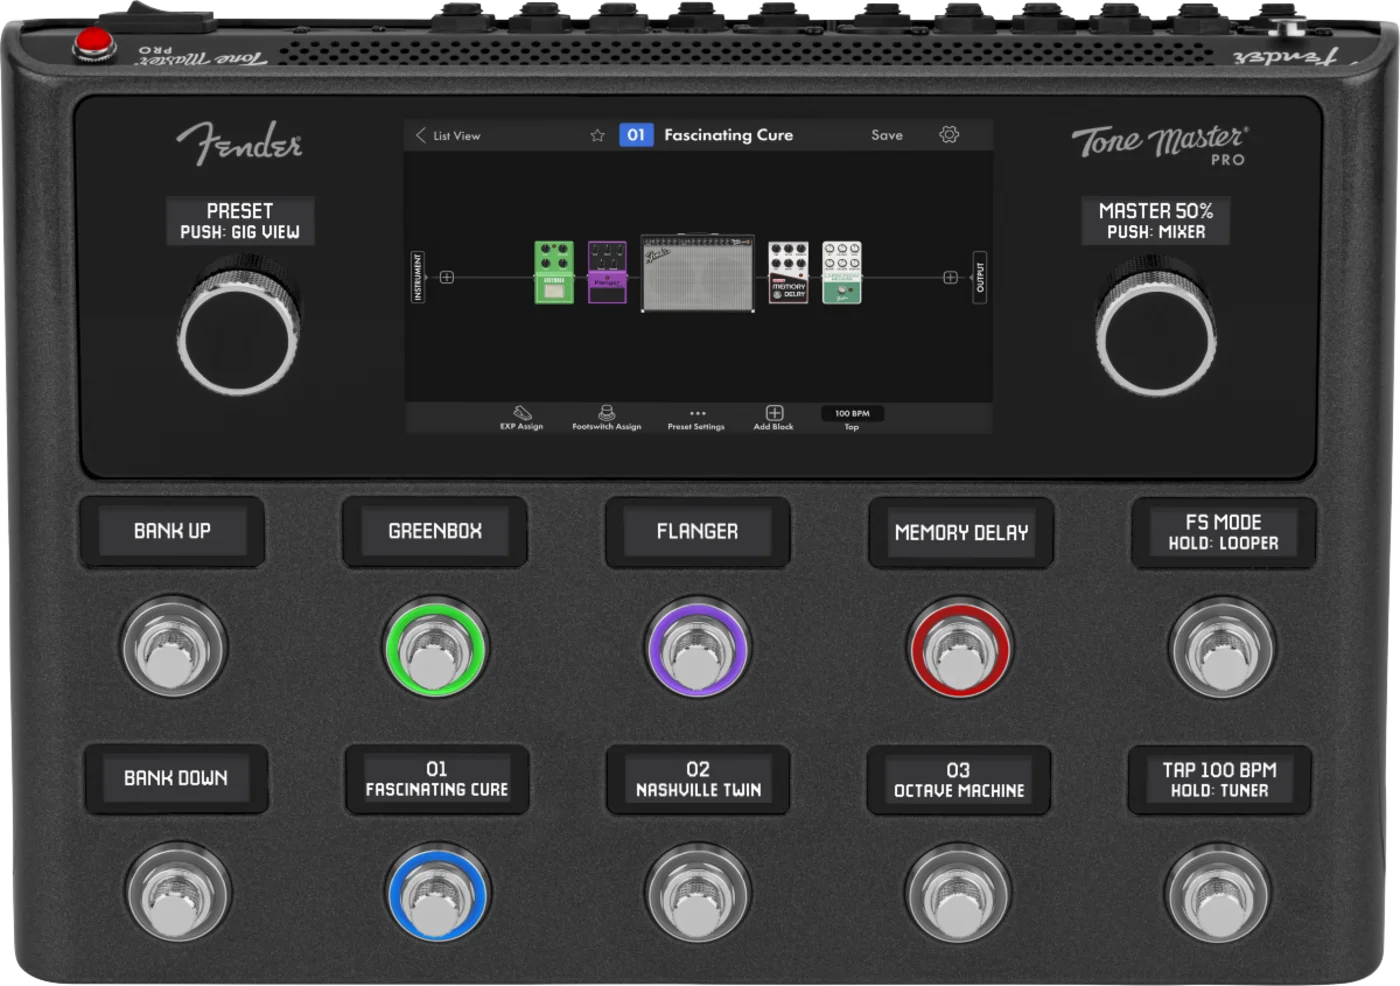Open the settings gear icon
The image size is (1400, 986).
(949, 135)
